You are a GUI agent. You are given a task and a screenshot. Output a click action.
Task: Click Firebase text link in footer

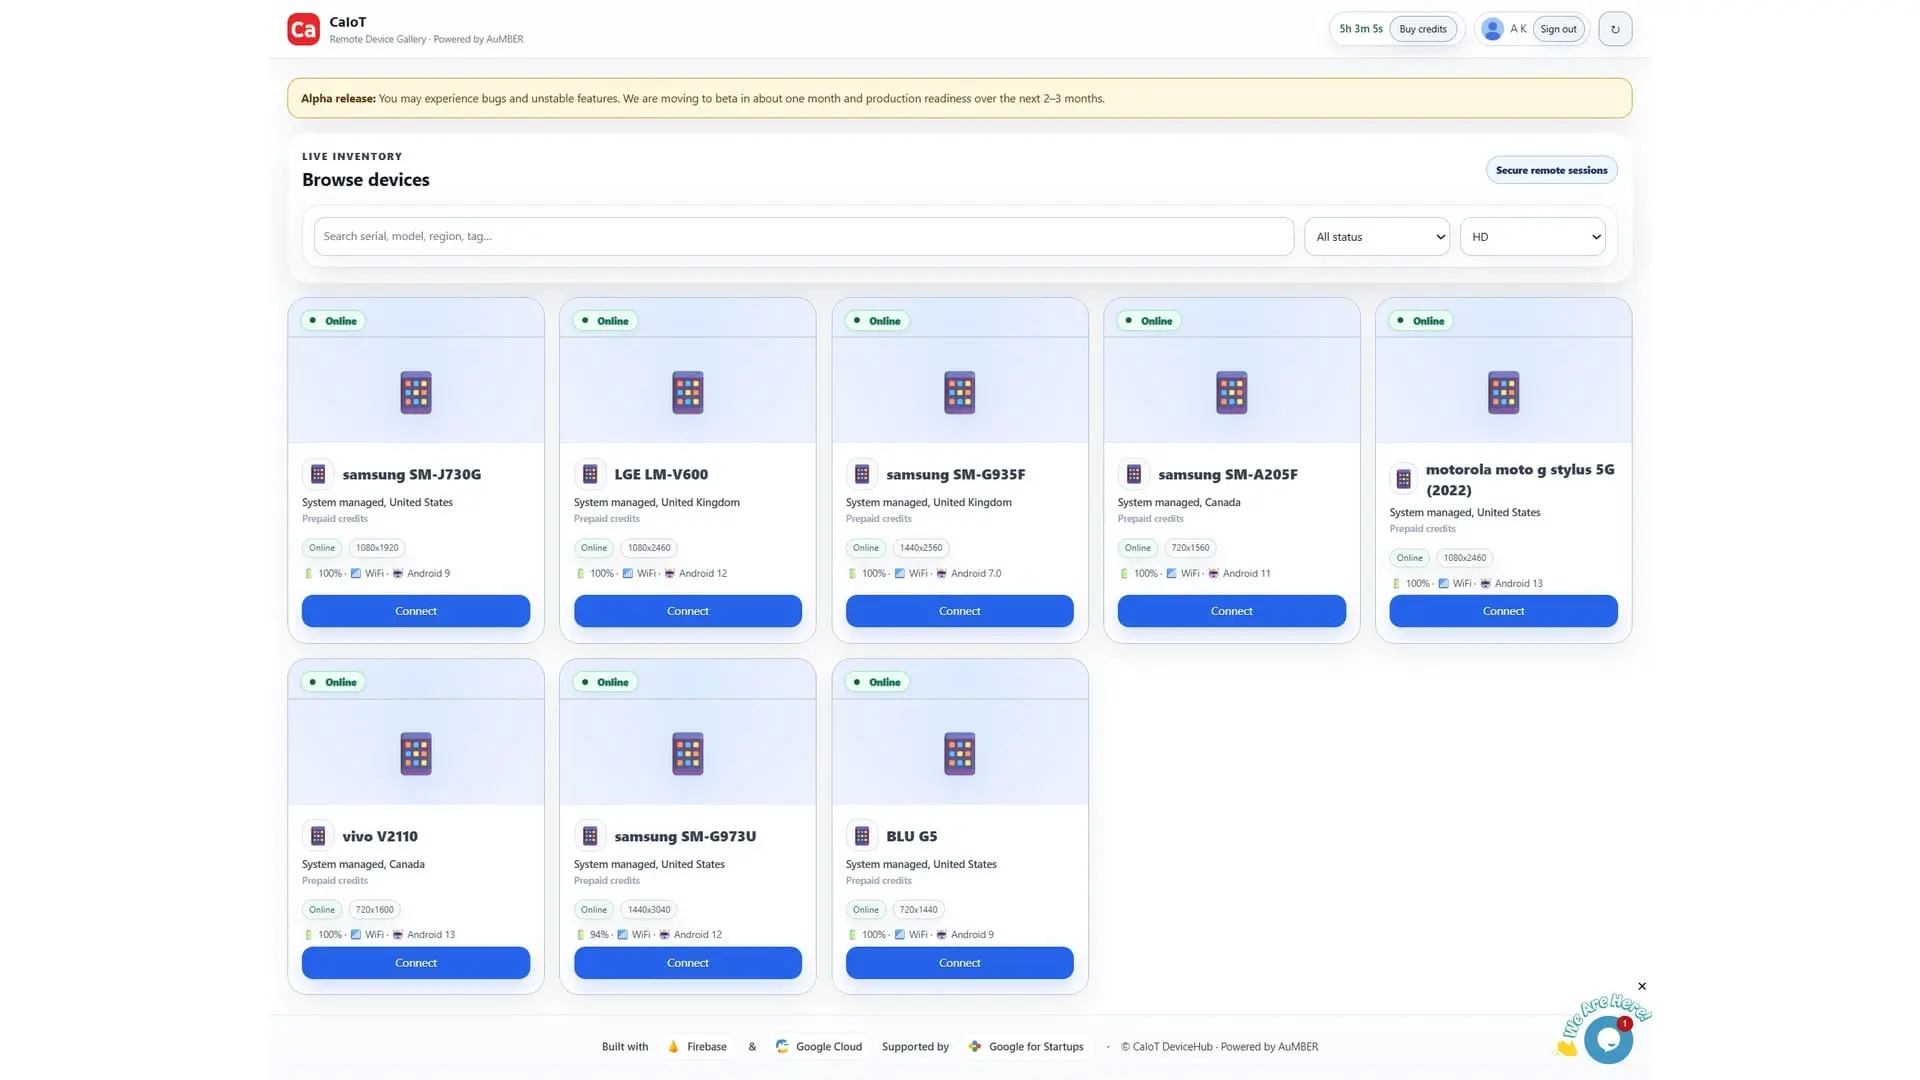[707, 1047]
